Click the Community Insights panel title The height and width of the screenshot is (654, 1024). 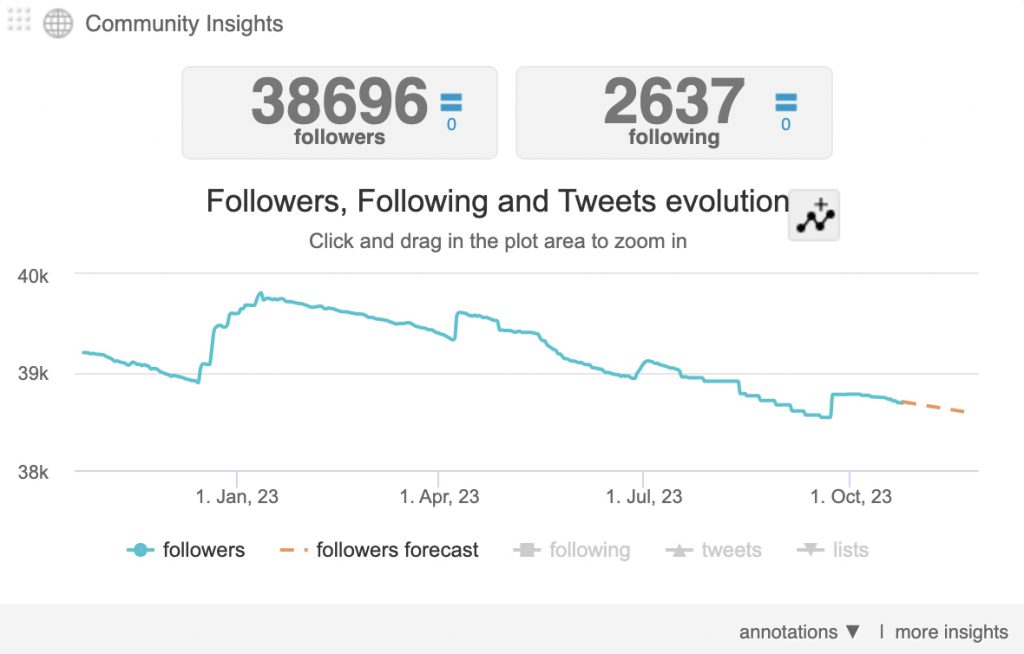pyautogui.click(x=184, y=24)
